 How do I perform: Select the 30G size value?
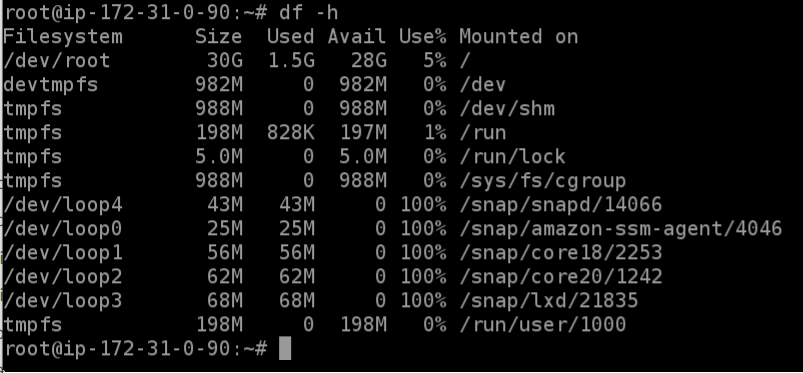225,60
